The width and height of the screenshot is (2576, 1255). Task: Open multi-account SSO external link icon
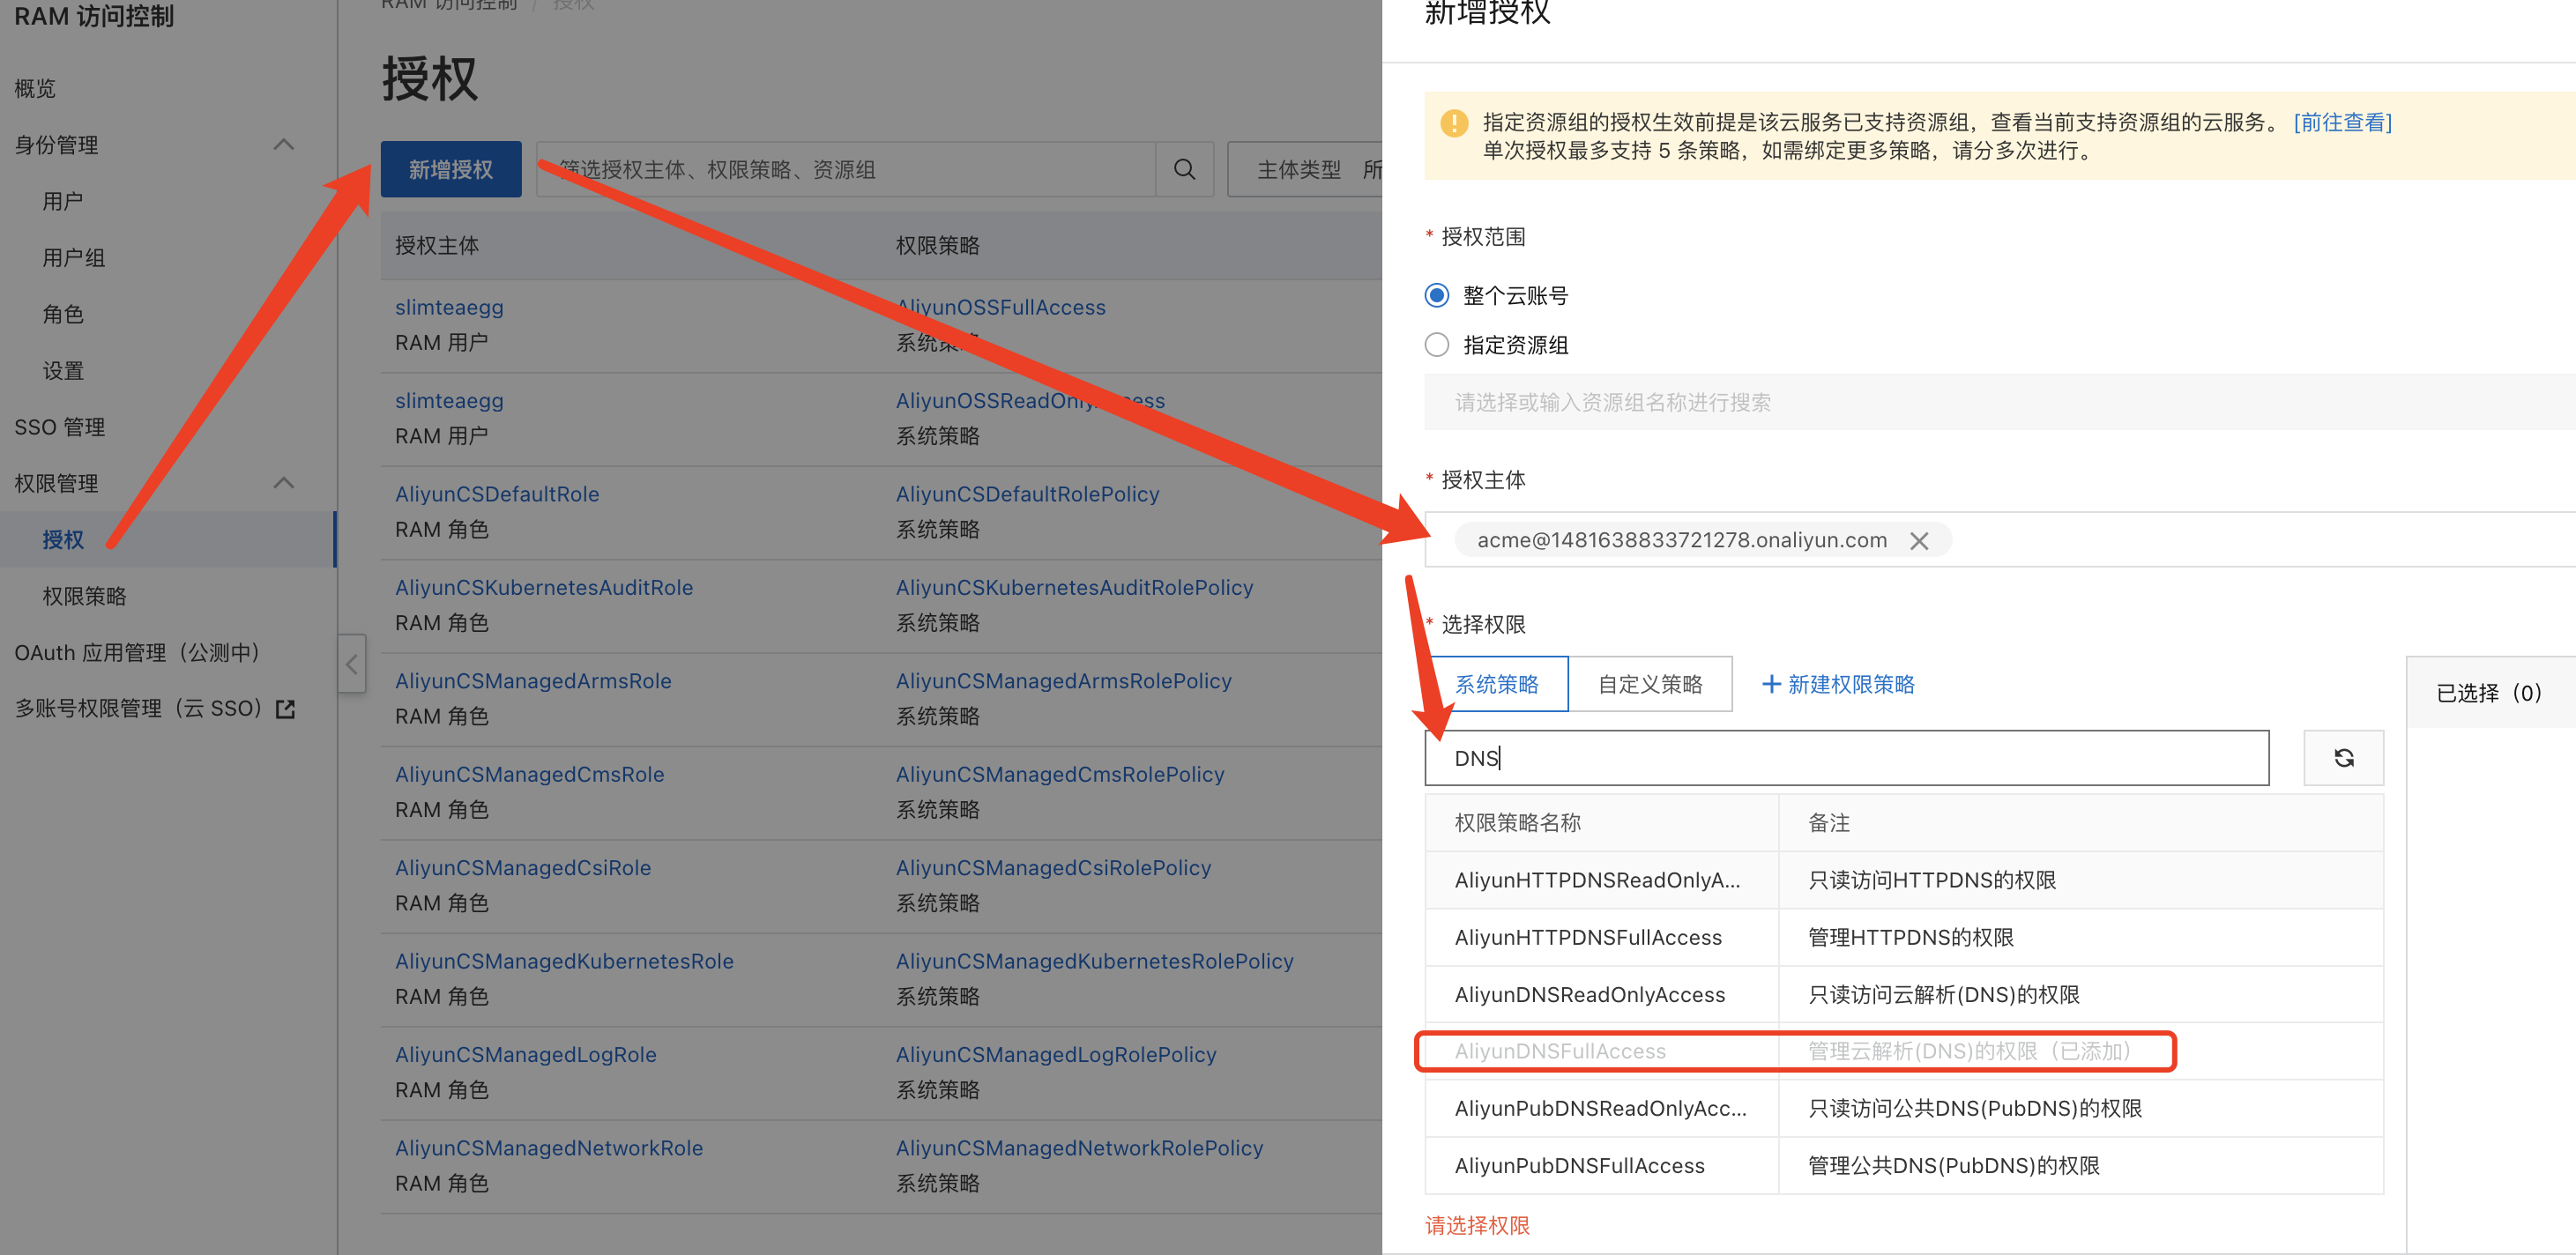(286, 709)
